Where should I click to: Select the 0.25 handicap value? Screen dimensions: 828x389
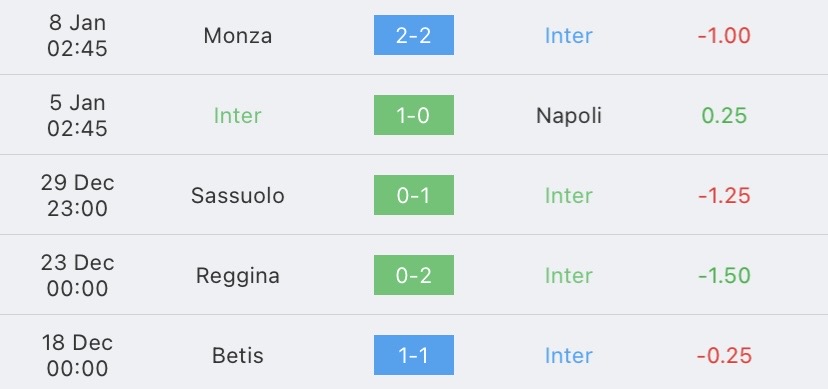[x=724, y=116]
